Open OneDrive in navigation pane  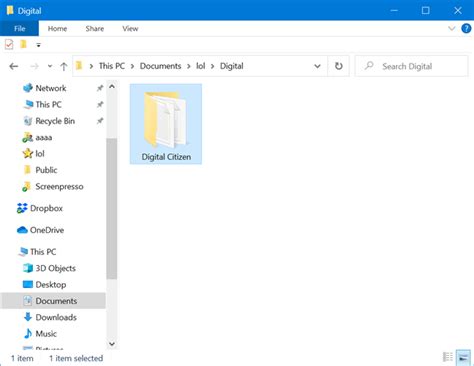click(x=47, y=230)
